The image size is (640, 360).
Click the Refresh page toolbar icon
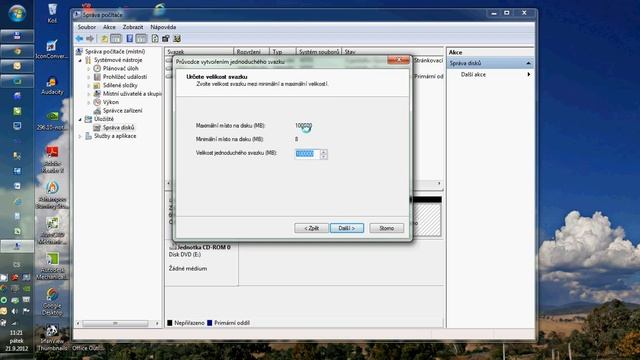155,39
